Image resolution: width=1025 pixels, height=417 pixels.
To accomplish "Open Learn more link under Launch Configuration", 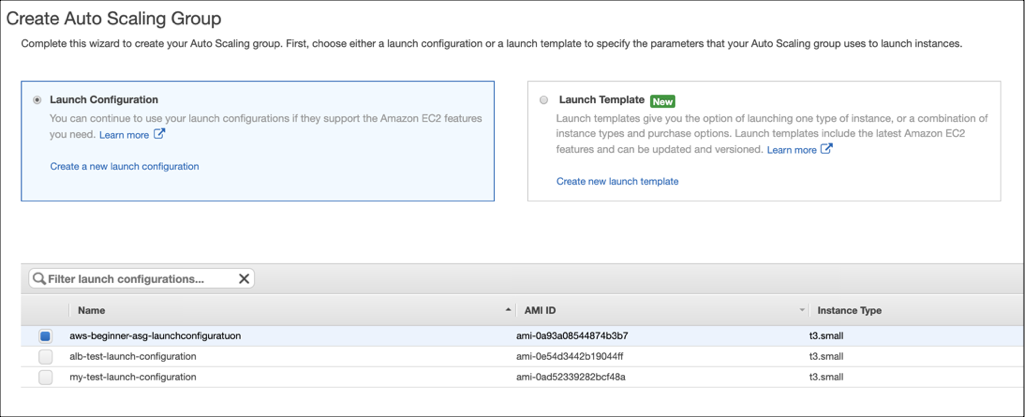I will (124, 135).
